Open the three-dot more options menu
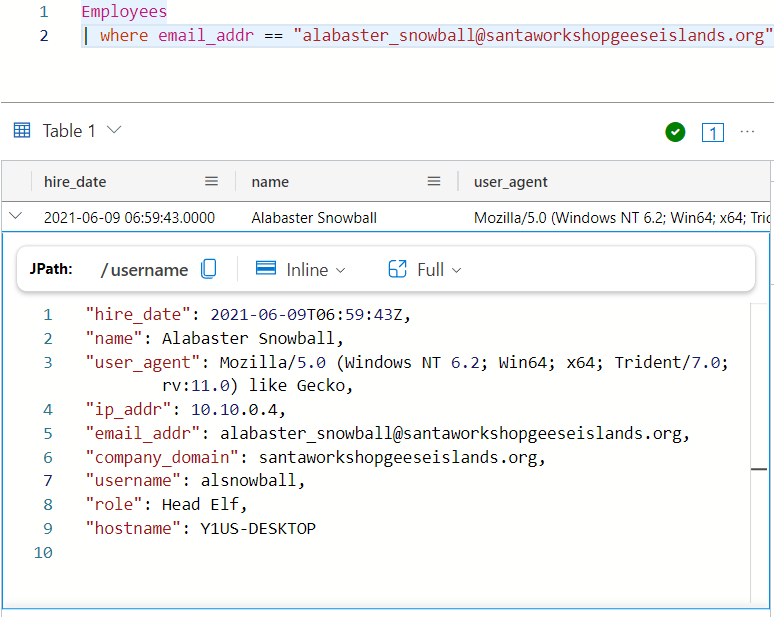Viewport: 774px width, 617px height. pyautogui.click(x=747, y=132)
